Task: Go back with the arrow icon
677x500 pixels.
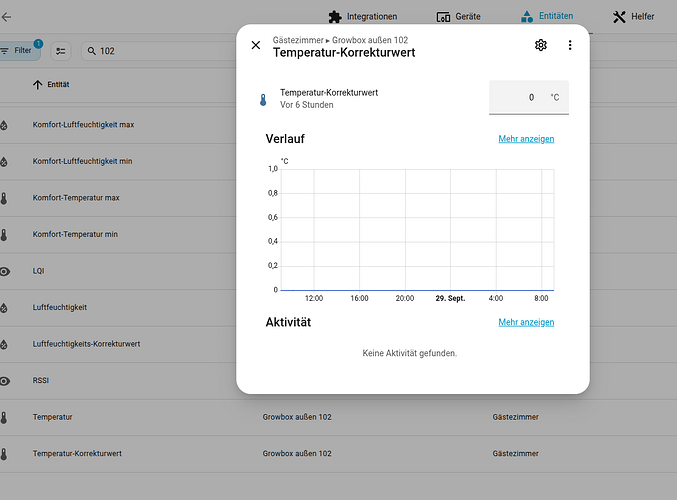Action: pos(6,17)
